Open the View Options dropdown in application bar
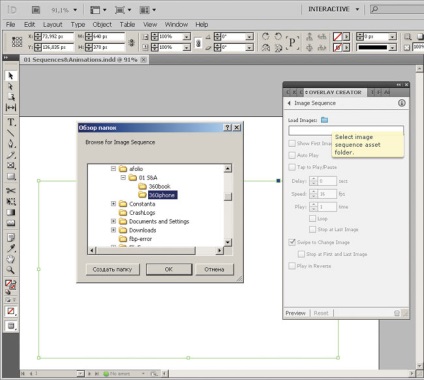424x380 pixels. pos(98,10)
